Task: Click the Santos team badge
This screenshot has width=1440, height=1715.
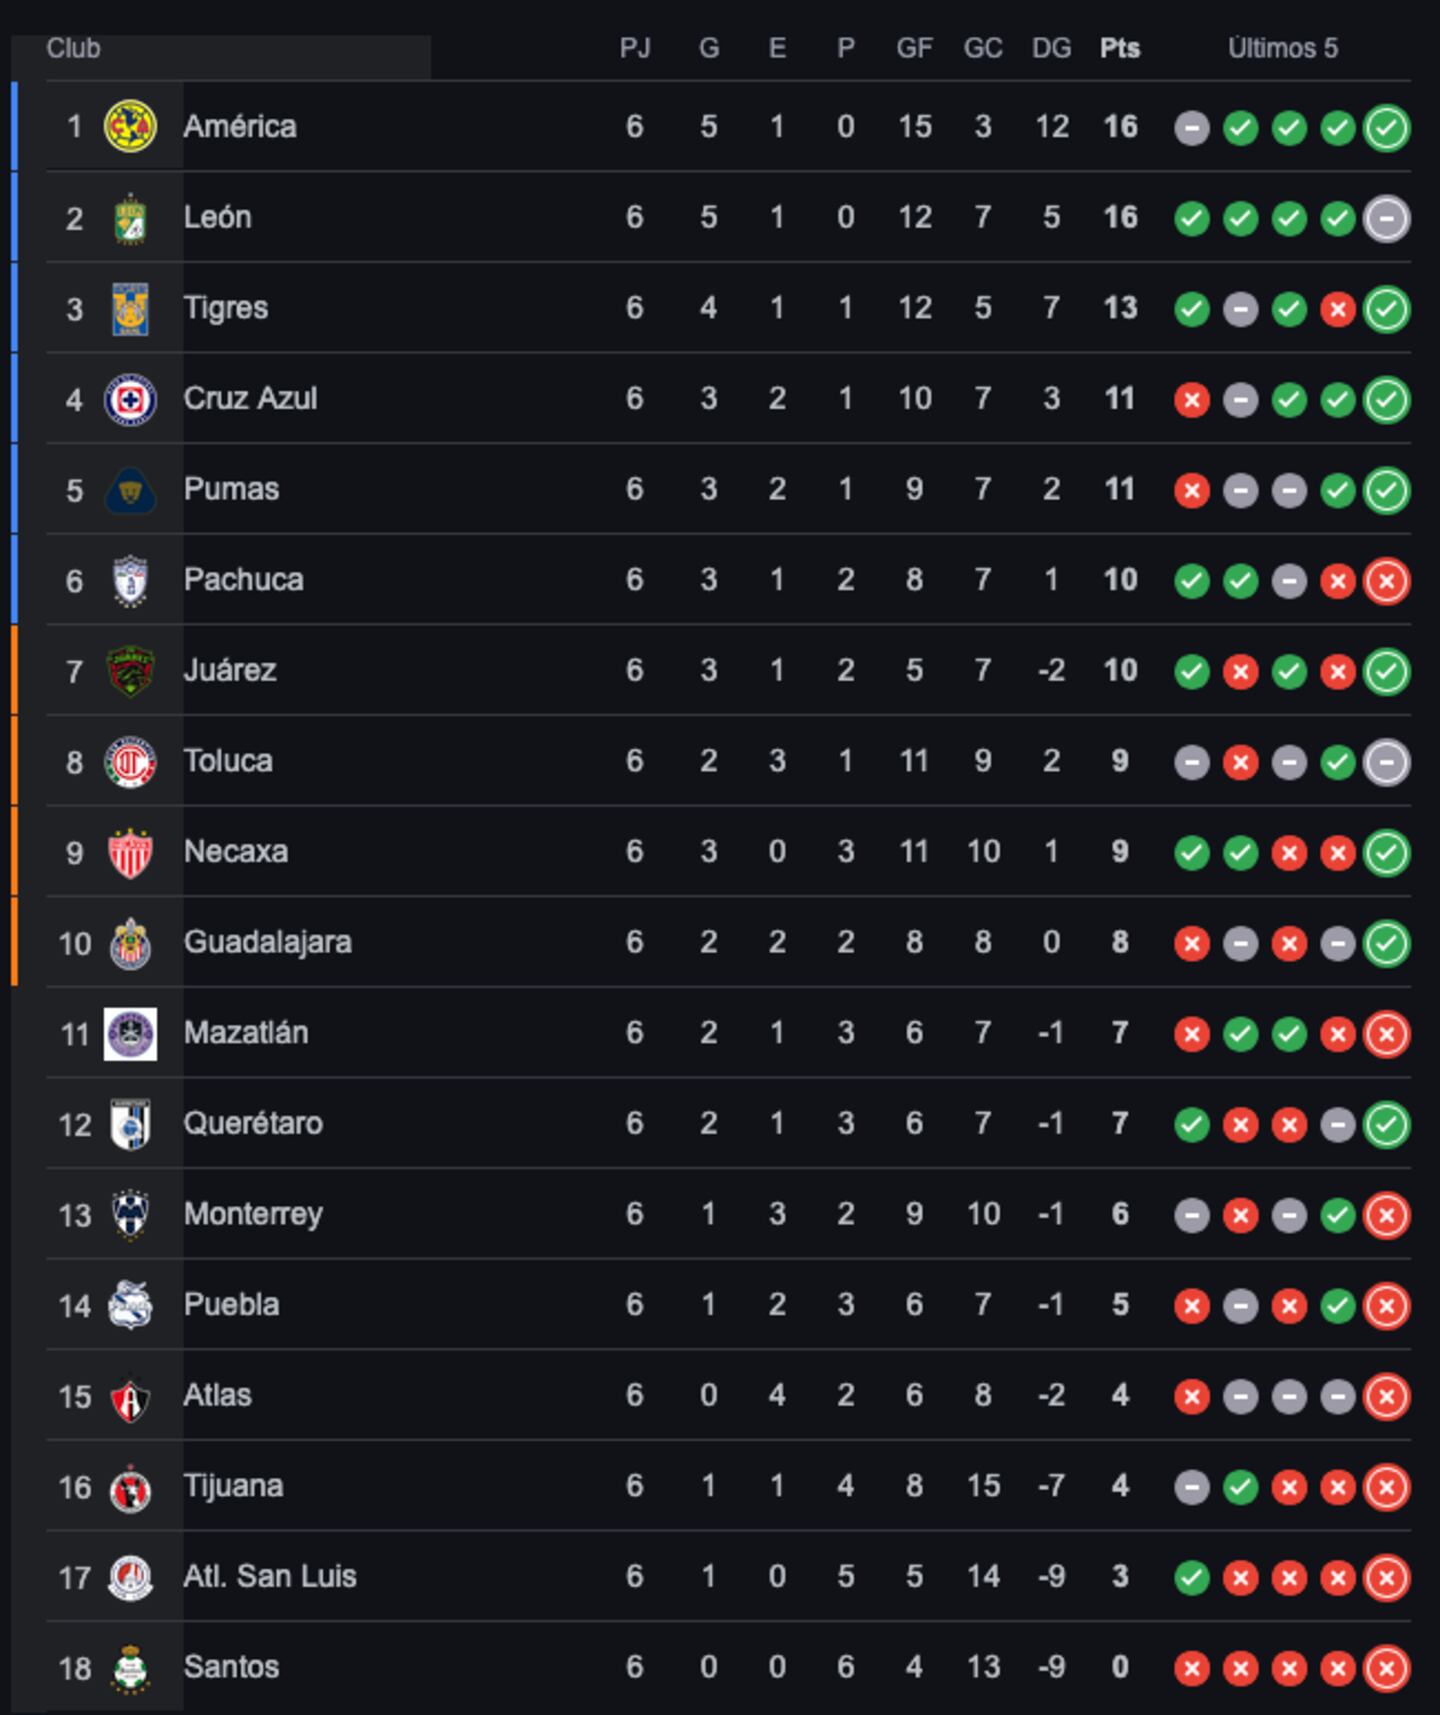Action: [x=130, y=1668]
